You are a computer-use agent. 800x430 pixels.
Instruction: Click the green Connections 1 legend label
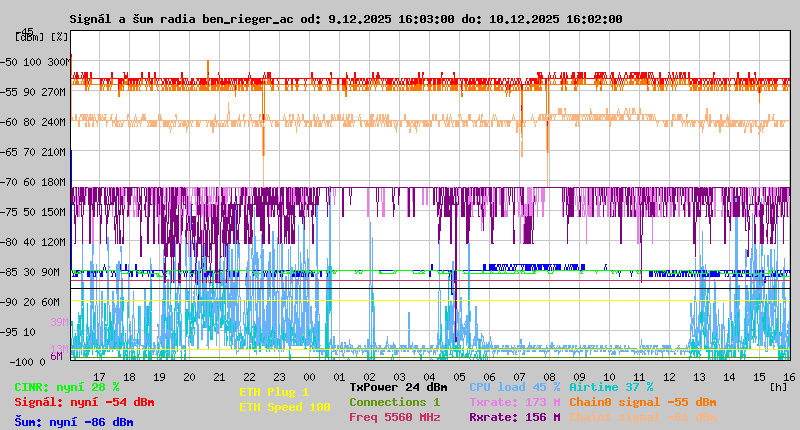(x=394, y=402)
